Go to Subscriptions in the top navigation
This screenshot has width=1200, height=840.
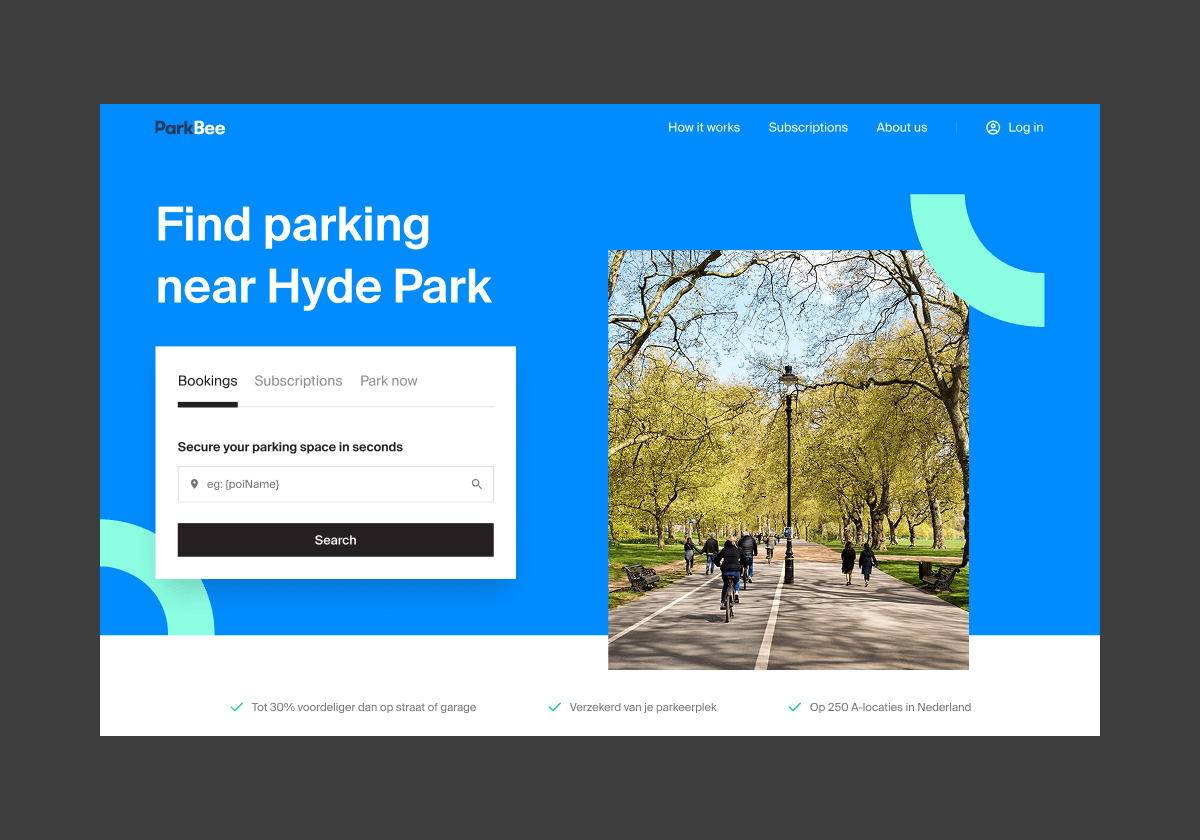[808, 128]
